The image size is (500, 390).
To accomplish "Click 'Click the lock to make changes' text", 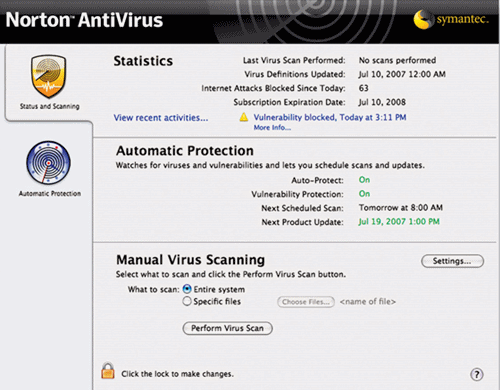I will pyautogui.click(x=177, y=374).
